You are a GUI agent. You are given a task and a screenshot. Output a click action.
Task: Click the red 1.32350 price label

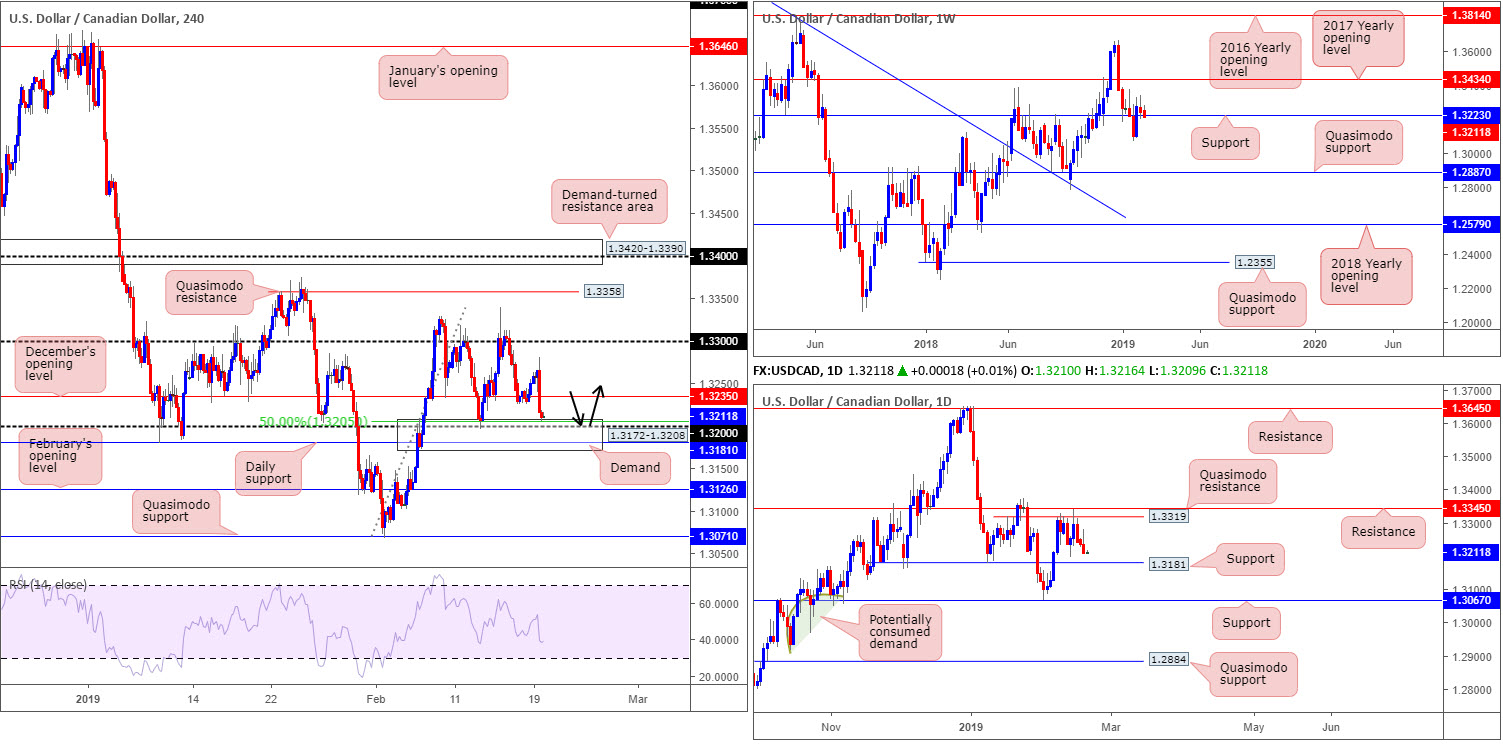[x=717, y=396]
